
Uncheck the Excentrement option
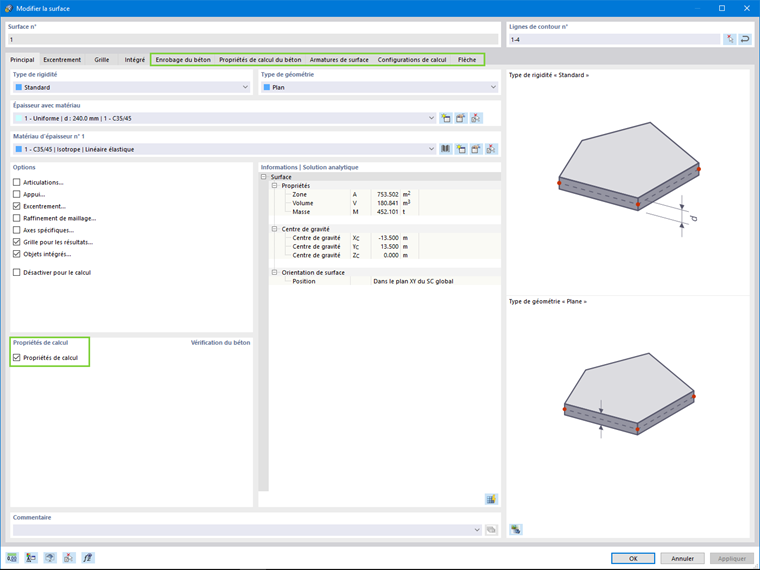tap(16, 206)
